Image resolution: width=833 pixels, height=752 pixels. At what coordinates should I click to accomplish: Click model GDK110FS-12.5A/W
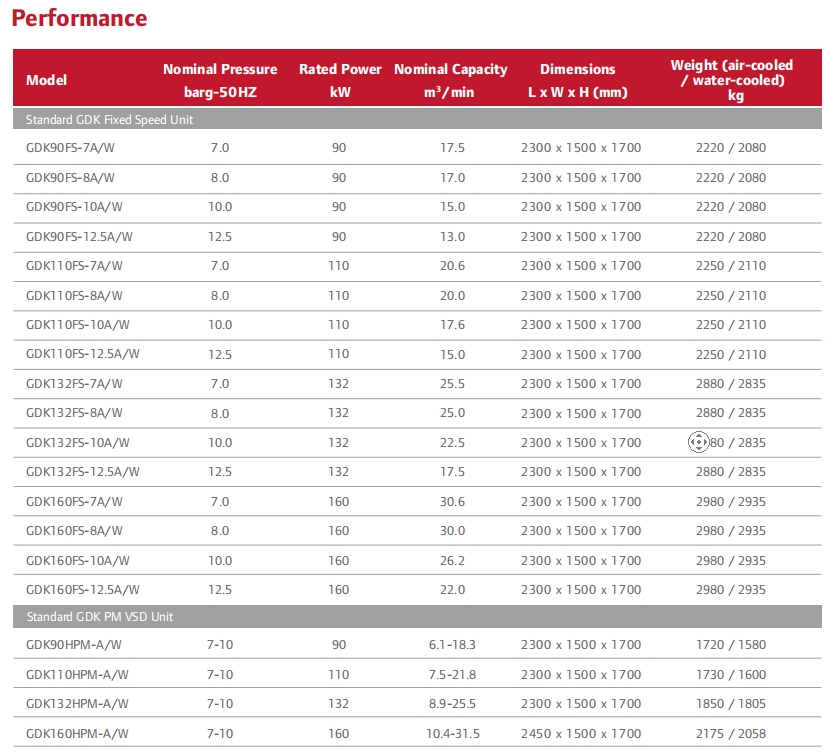pyautogui.click(x=82, y=354)
